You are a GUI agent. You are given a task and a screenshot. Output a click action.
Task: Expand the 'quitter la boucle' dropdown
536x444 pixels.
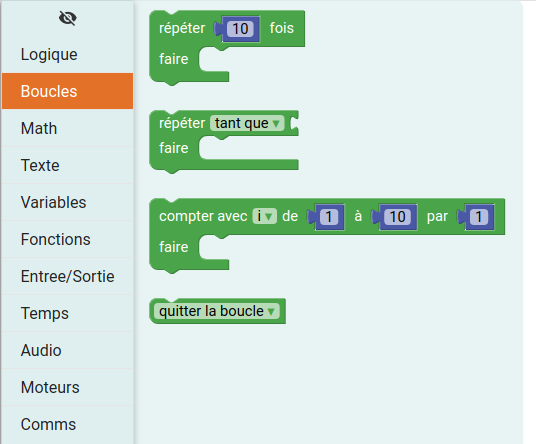[x=216, y=311]
